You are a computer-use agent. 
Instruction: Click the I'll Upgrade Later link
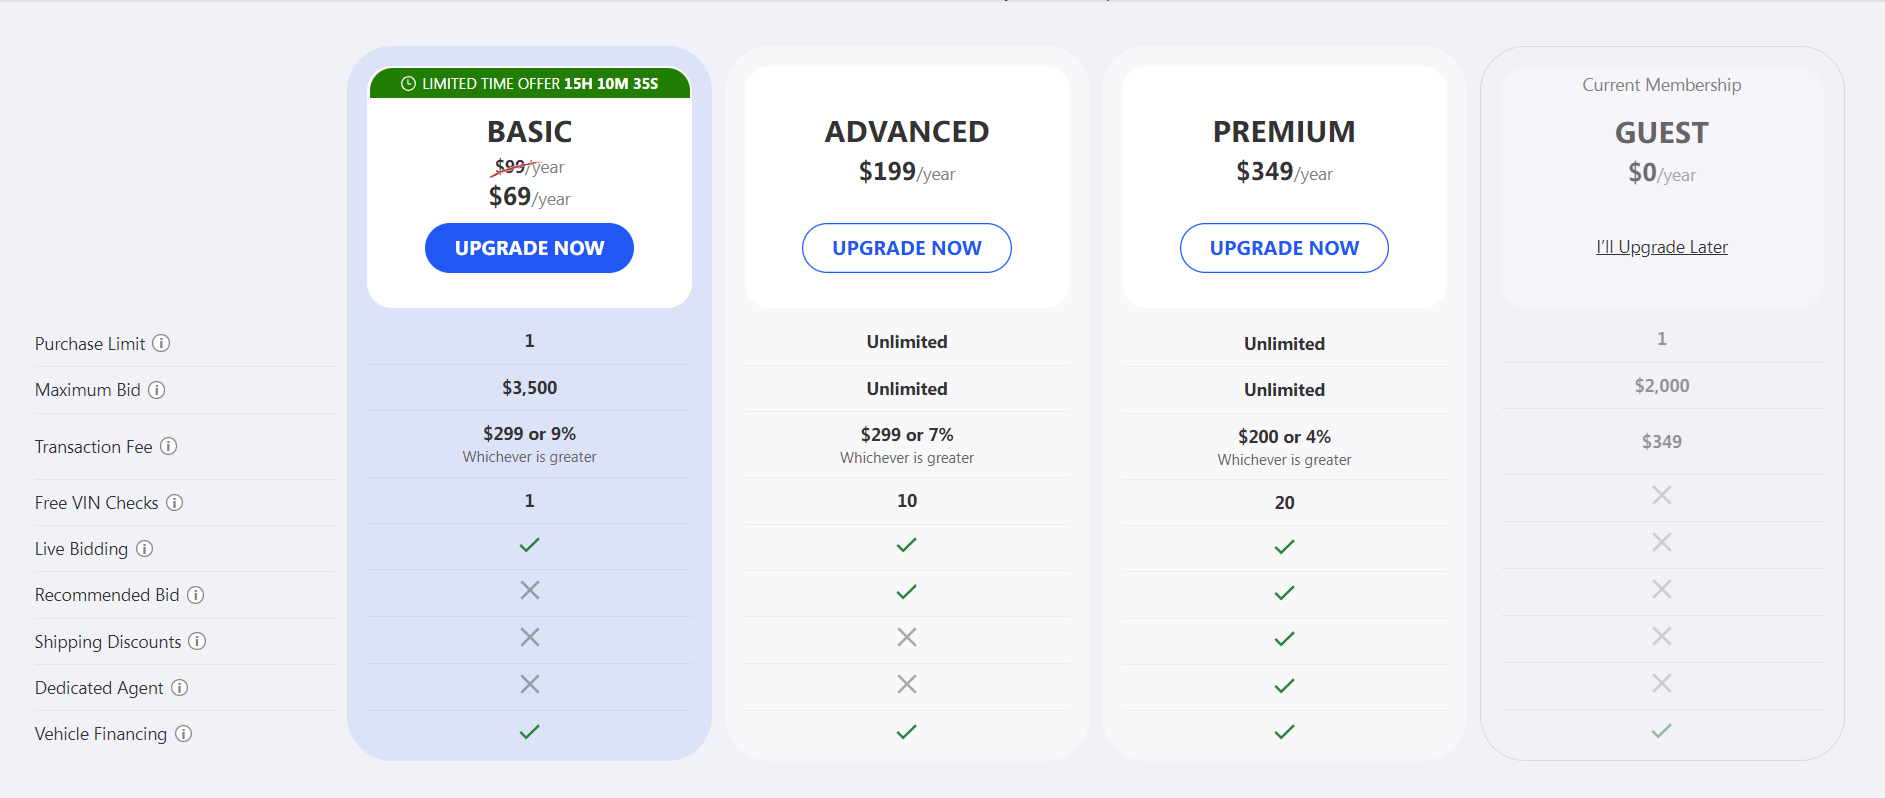[x=1662, y=247]
